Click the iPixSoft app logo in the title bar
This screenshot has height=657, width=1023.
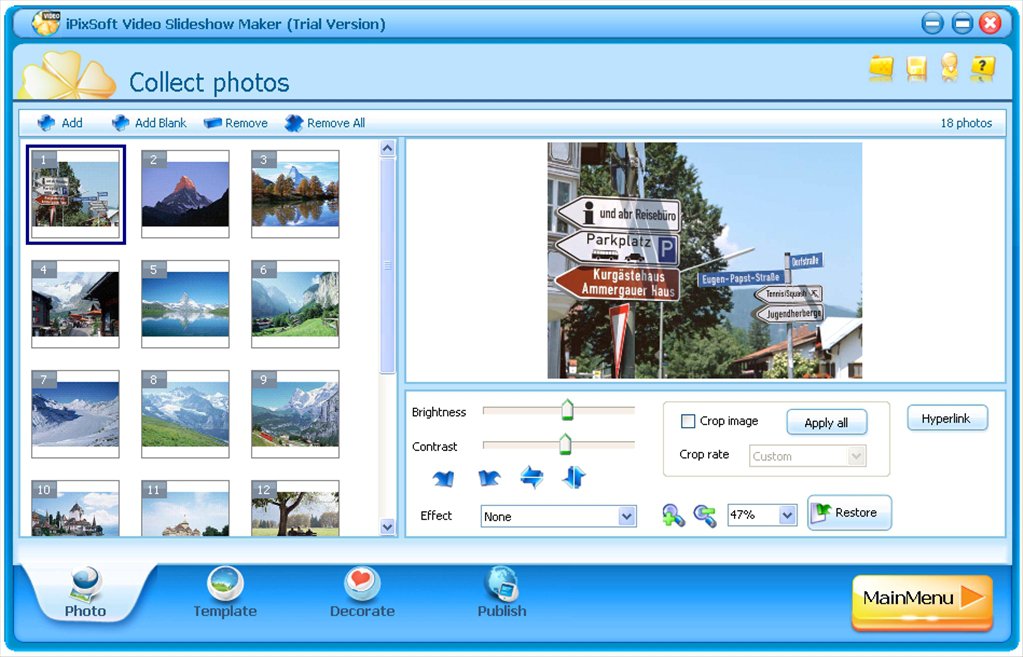(x=46, y=23)
